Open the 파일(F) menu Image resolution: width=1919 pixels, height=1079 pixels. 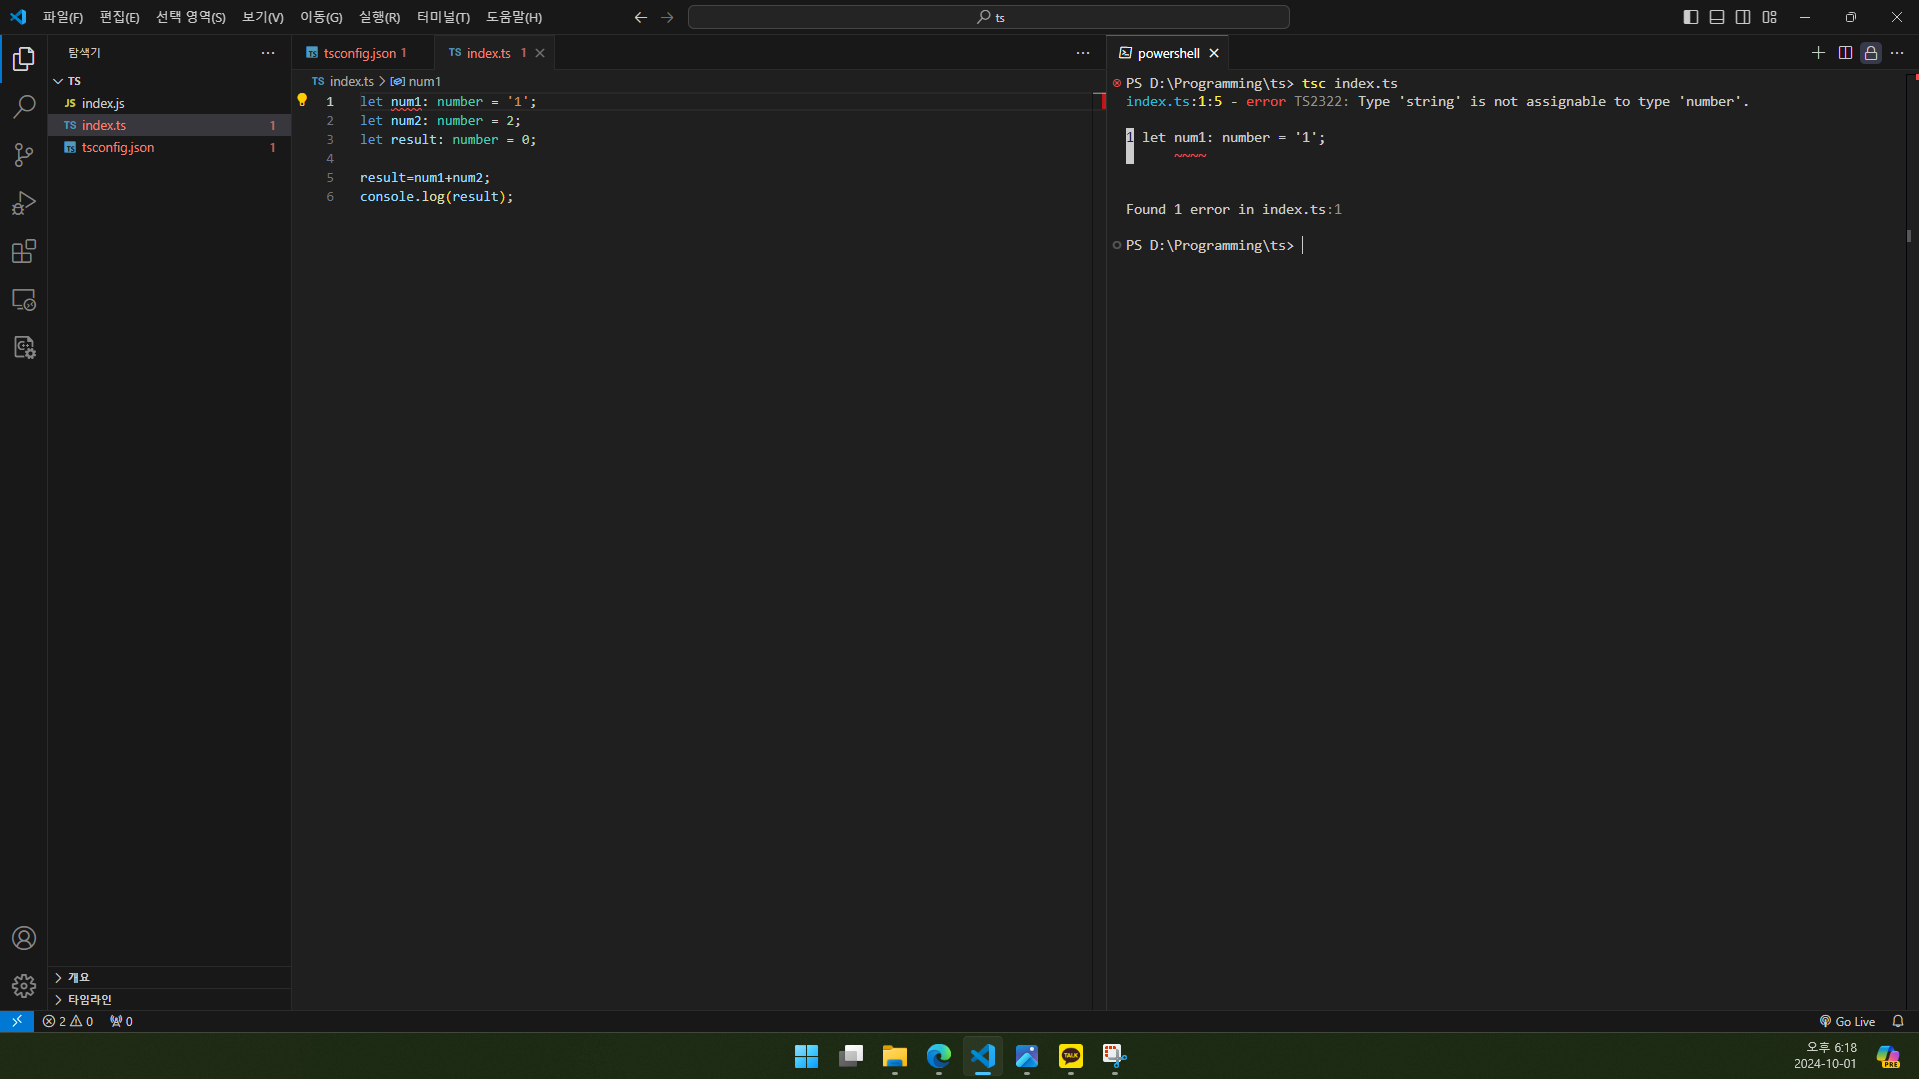63,17
